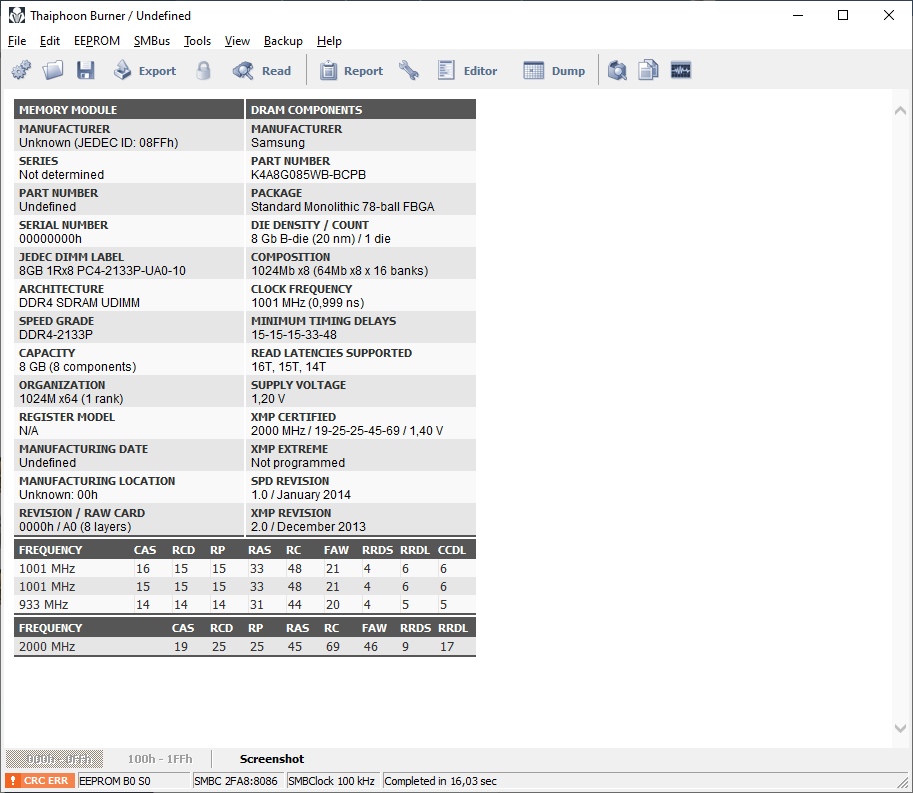Click 'Standard Monolithic 78-ball FBGA' package value
Viewport: 913px width, 793px height.
342,207
